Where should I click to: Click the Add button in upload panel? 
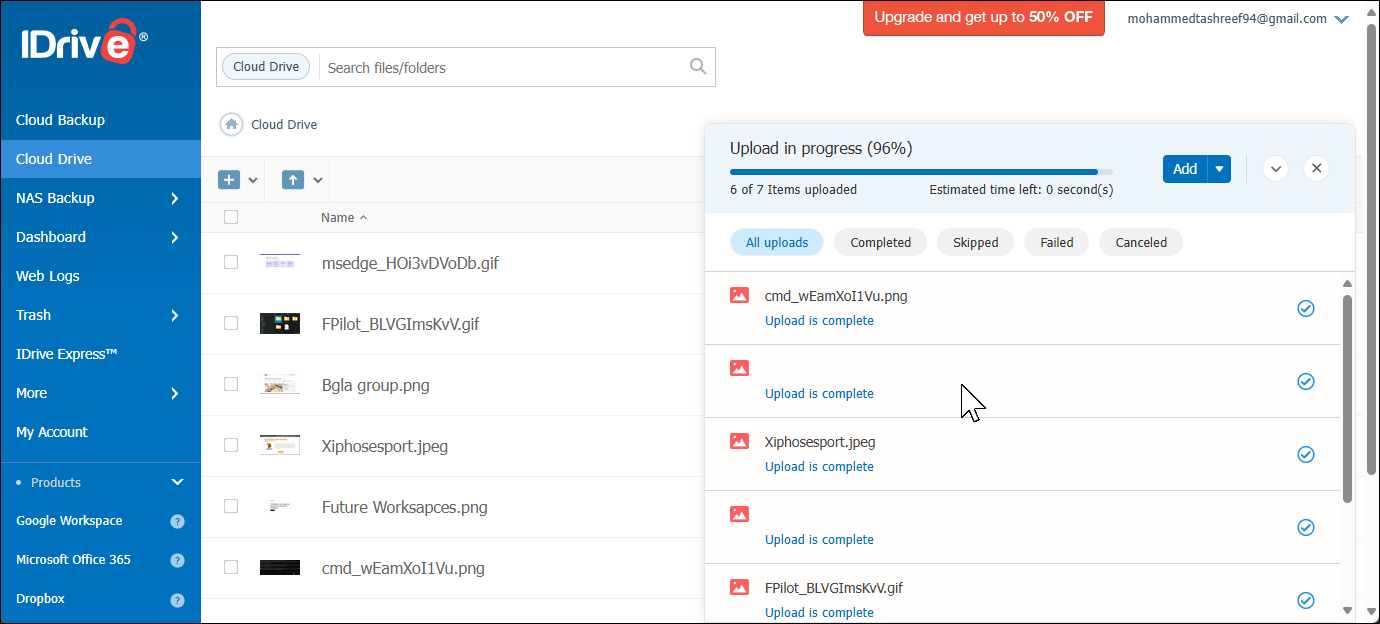tap(1185, 169)
